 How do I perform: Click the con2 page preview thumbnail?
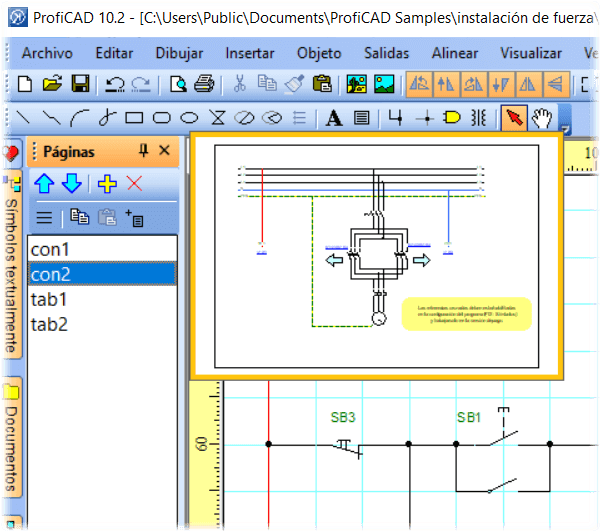(x=376, y=256)
